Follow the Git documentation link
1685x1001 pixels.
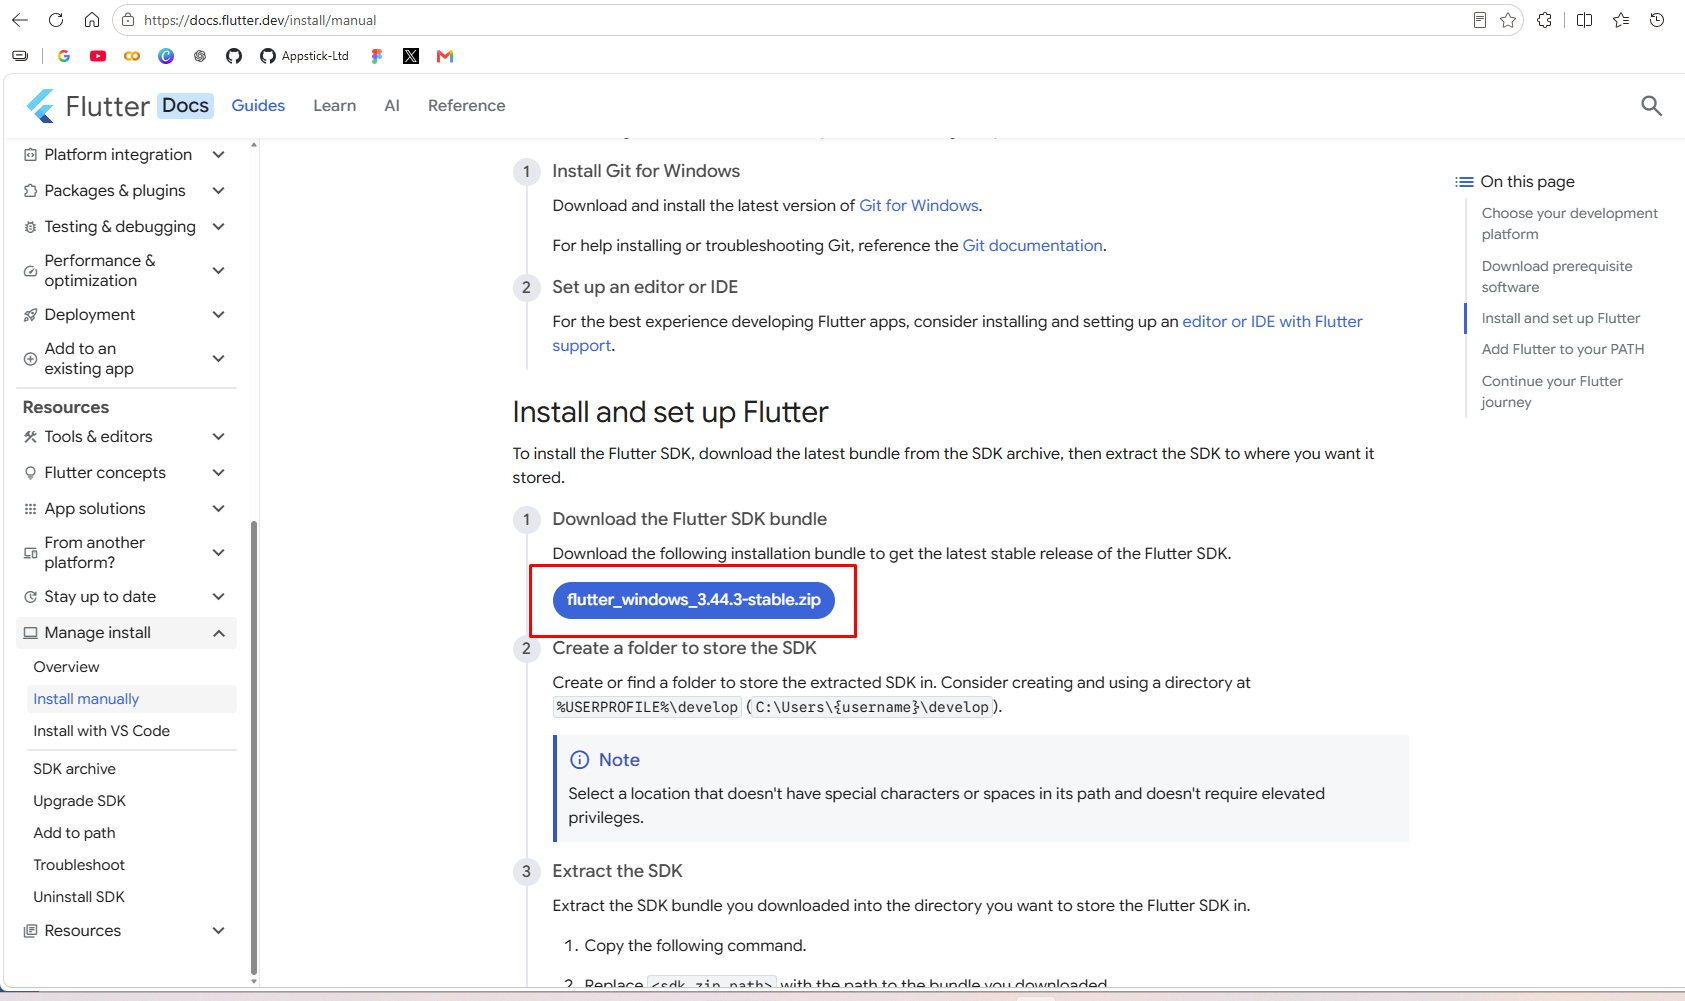pyautogui.click(x=1032, y=246)
